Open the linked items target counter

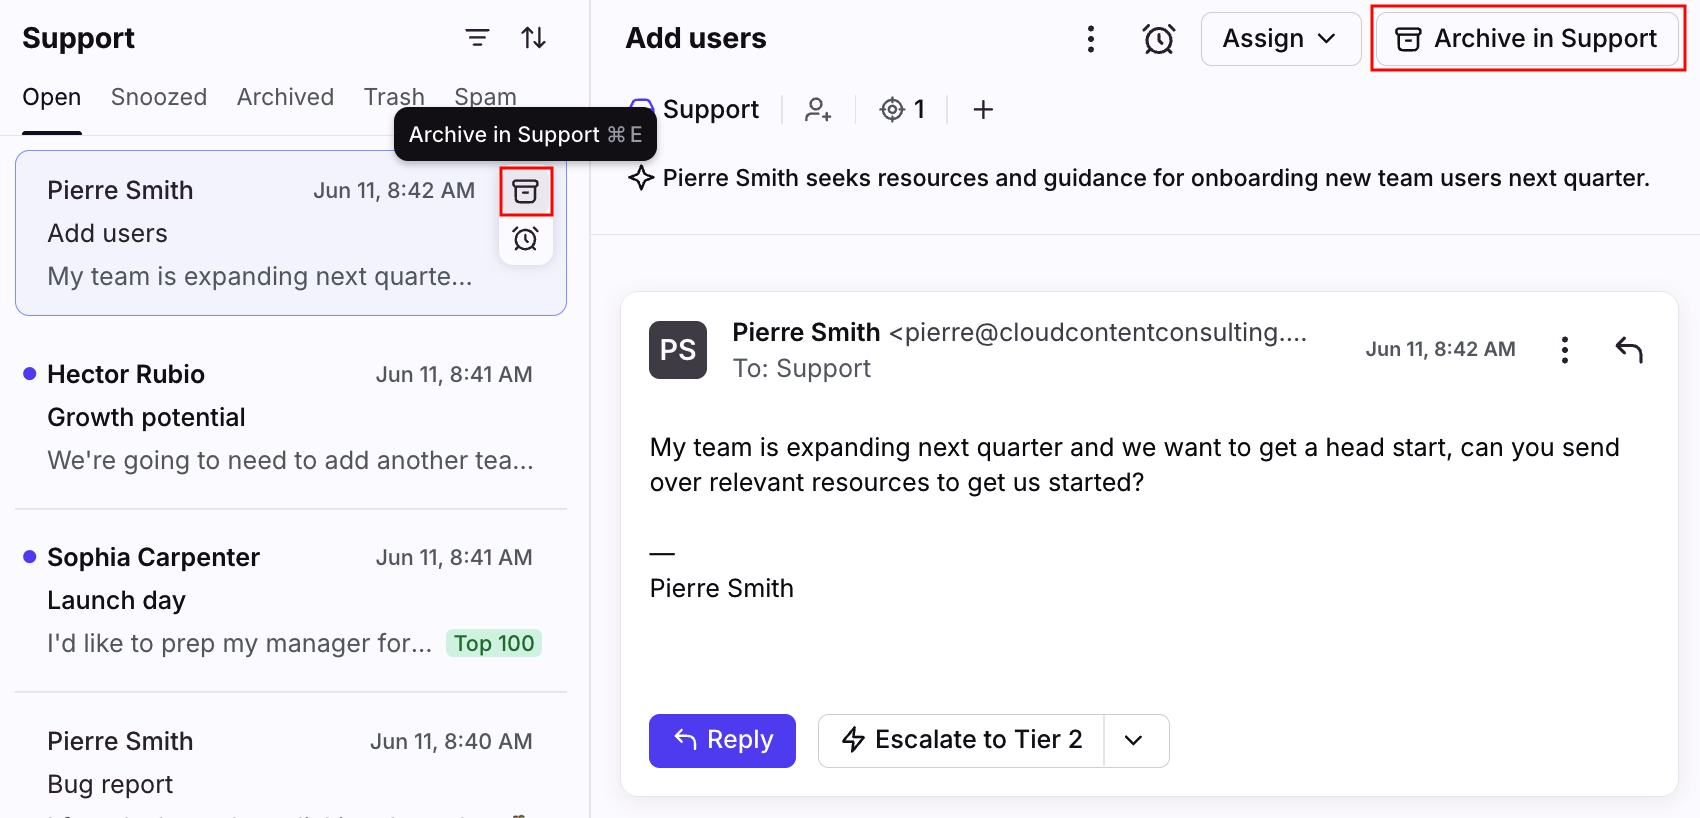click(902, 109)
